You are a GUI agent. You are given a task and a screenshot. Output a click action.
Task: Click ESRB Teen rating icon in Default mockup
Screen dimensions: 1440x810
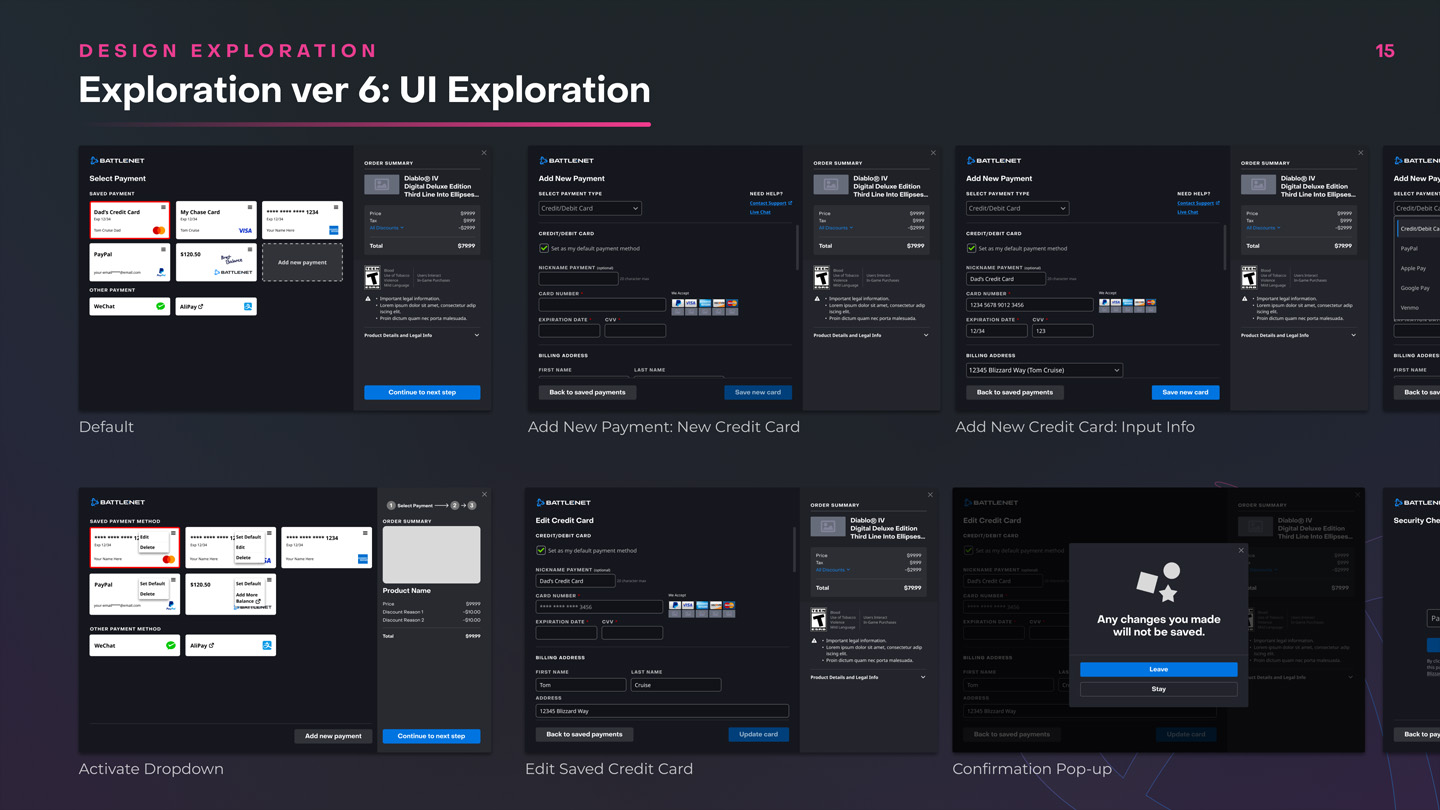(372, 277)
